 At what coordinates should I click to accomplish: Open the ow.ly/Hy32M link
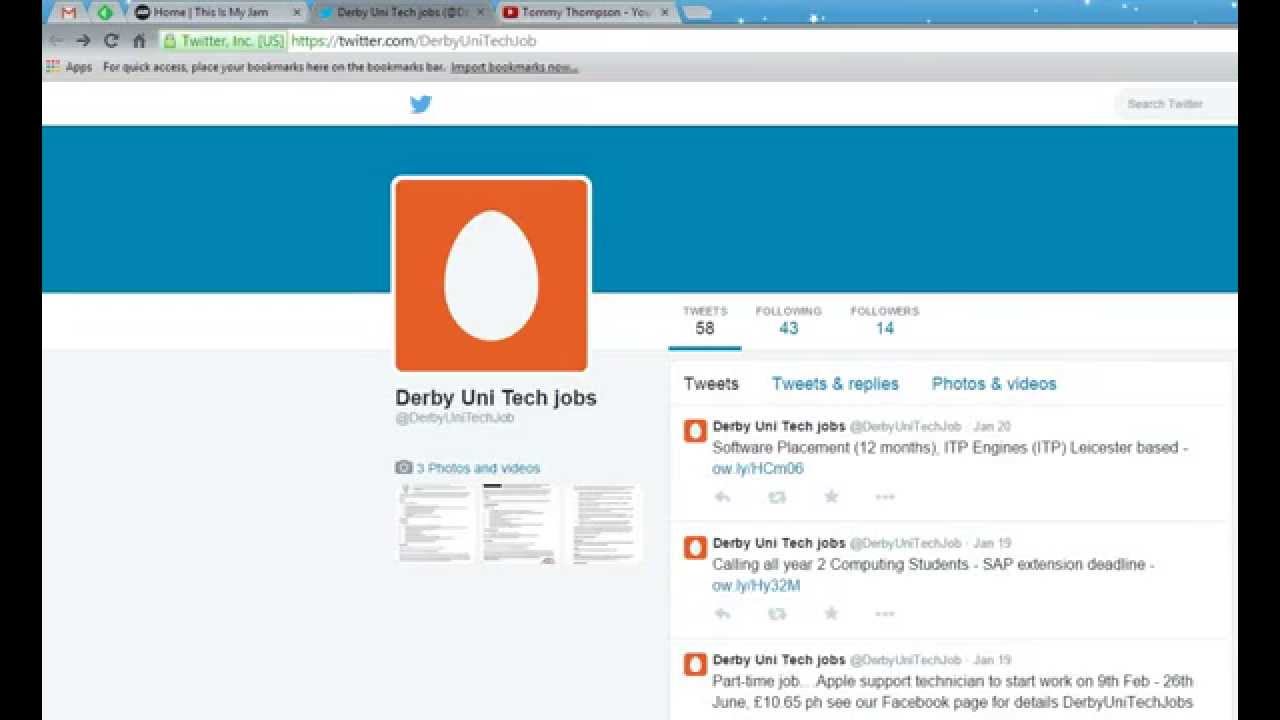tap(756, 586)
